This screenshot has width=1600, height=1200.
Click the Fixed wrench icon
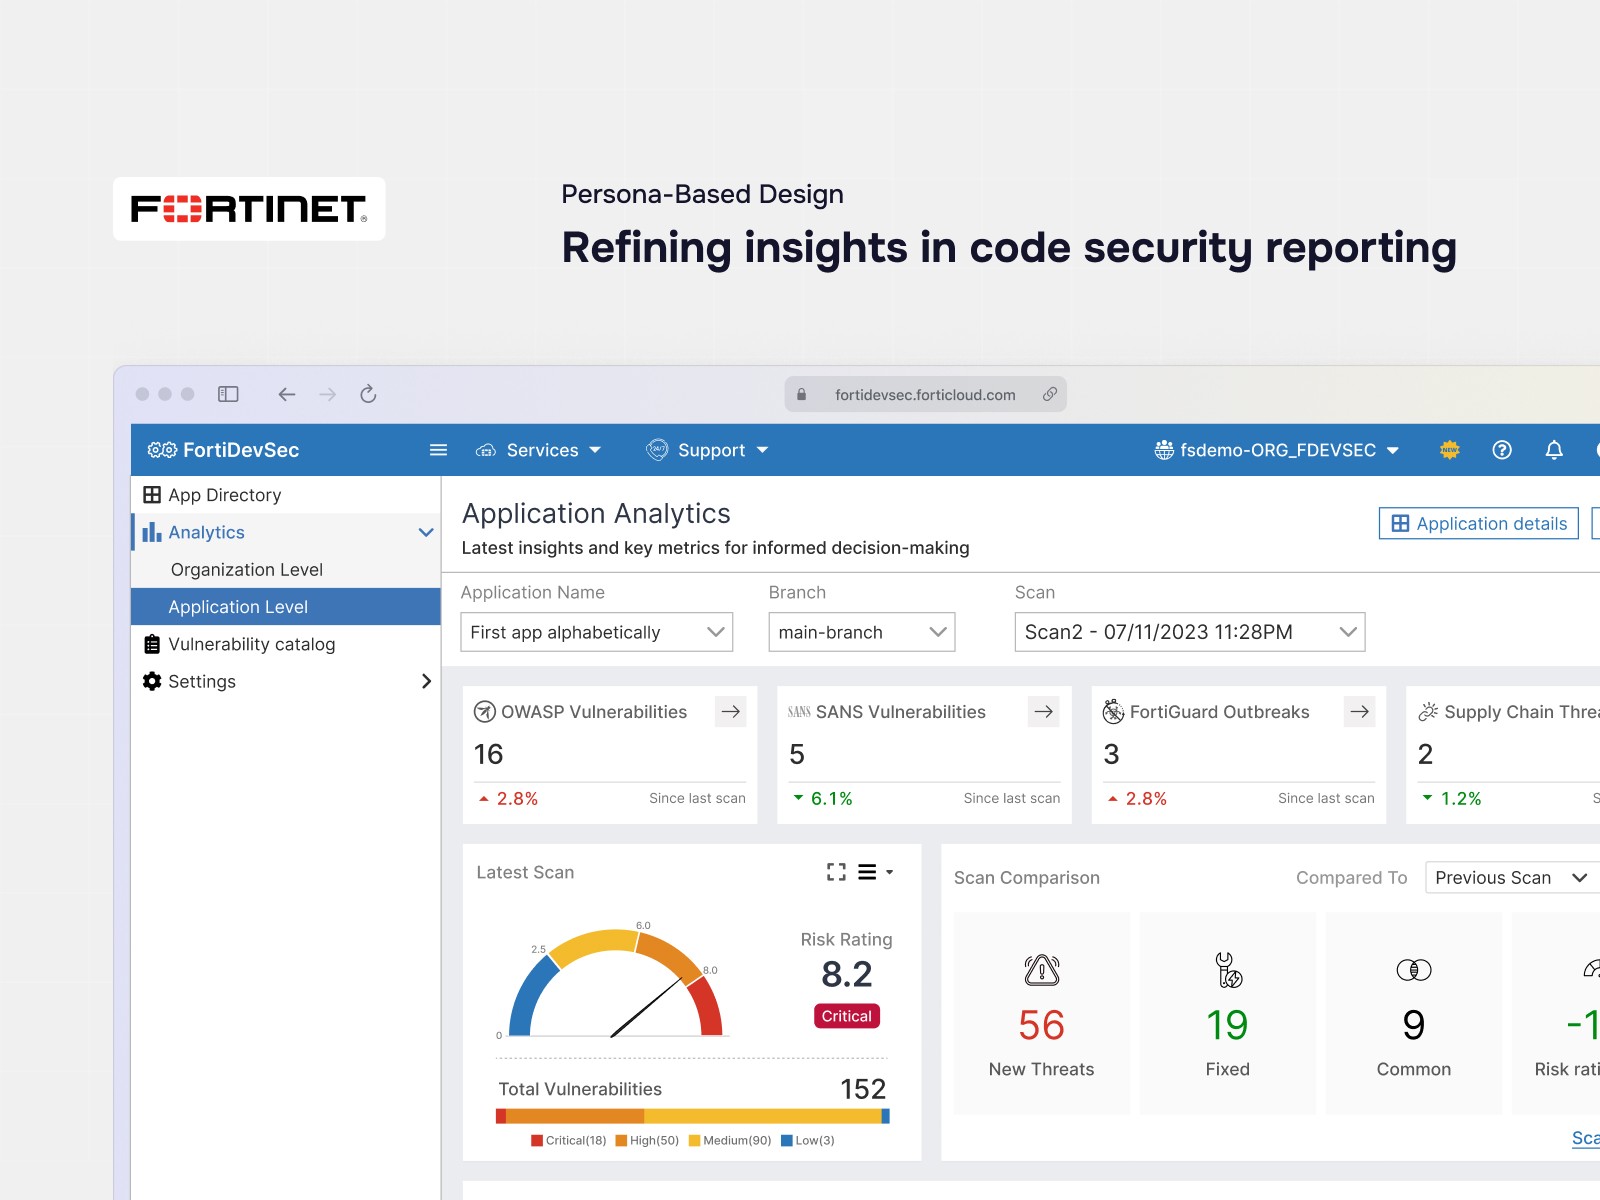[1228, 970]
